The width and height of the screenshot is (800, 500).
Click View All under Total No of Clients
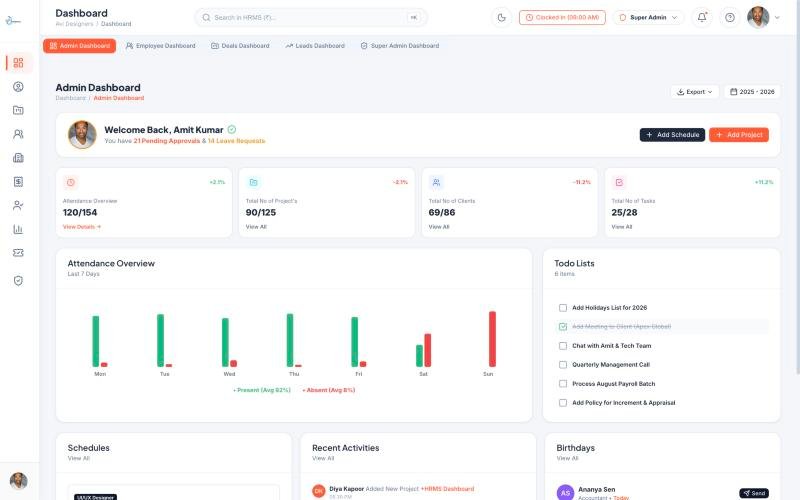pos(439,227)
